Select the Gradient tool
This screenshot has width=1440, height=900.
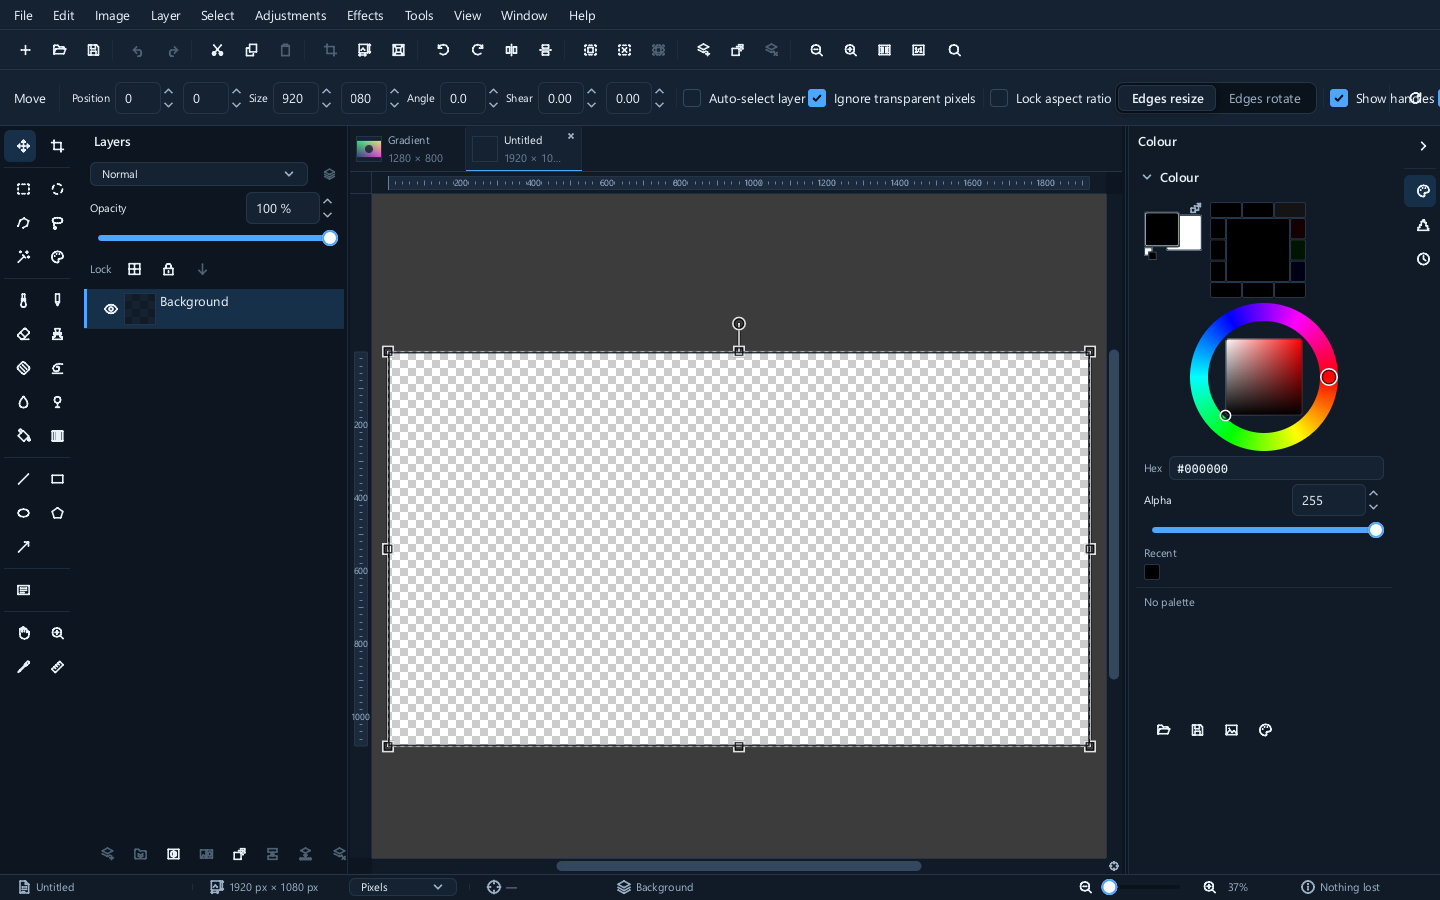pyautogui.click(x=57, y=436)
